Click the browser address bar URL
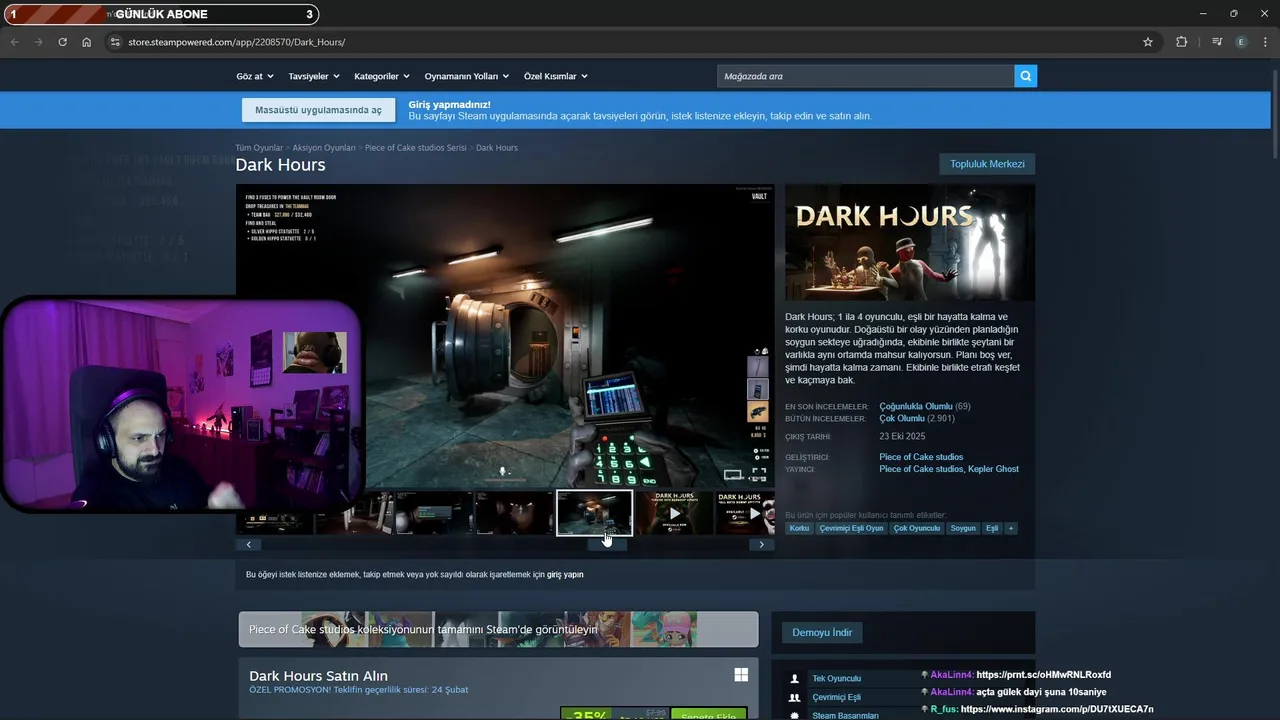 tap(237, 42)
